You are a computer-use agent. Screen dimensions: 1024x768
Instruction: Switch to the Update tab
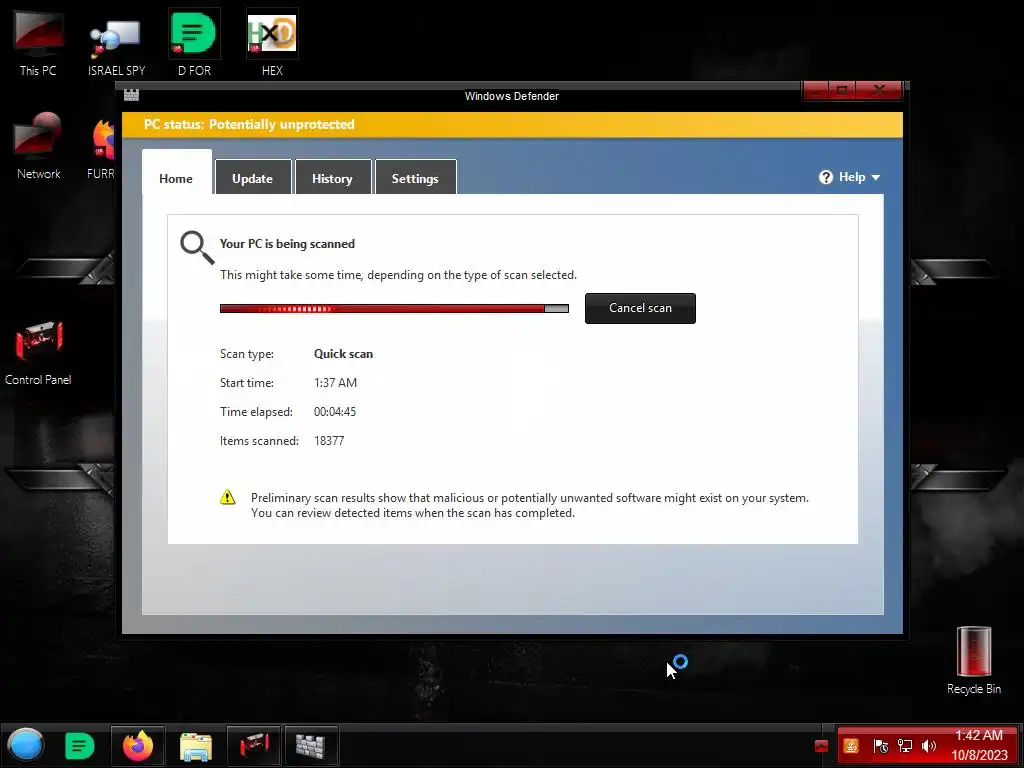253,178
